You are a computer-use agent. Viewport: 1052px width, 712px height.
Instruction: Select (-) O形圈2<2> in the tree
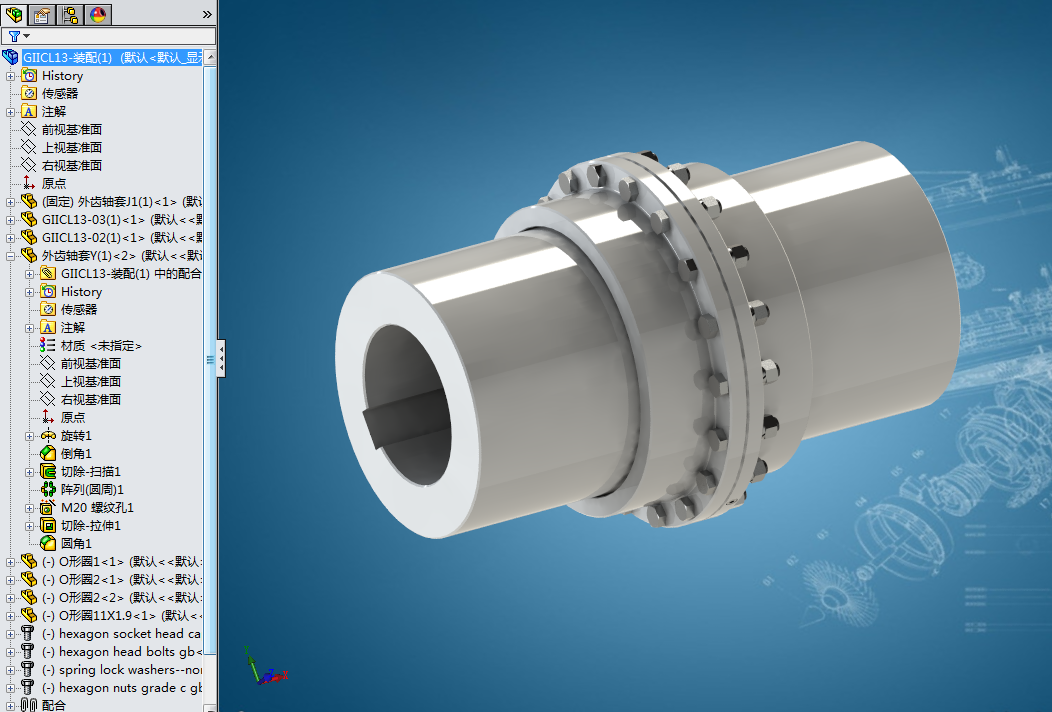[x=121, y=597]
